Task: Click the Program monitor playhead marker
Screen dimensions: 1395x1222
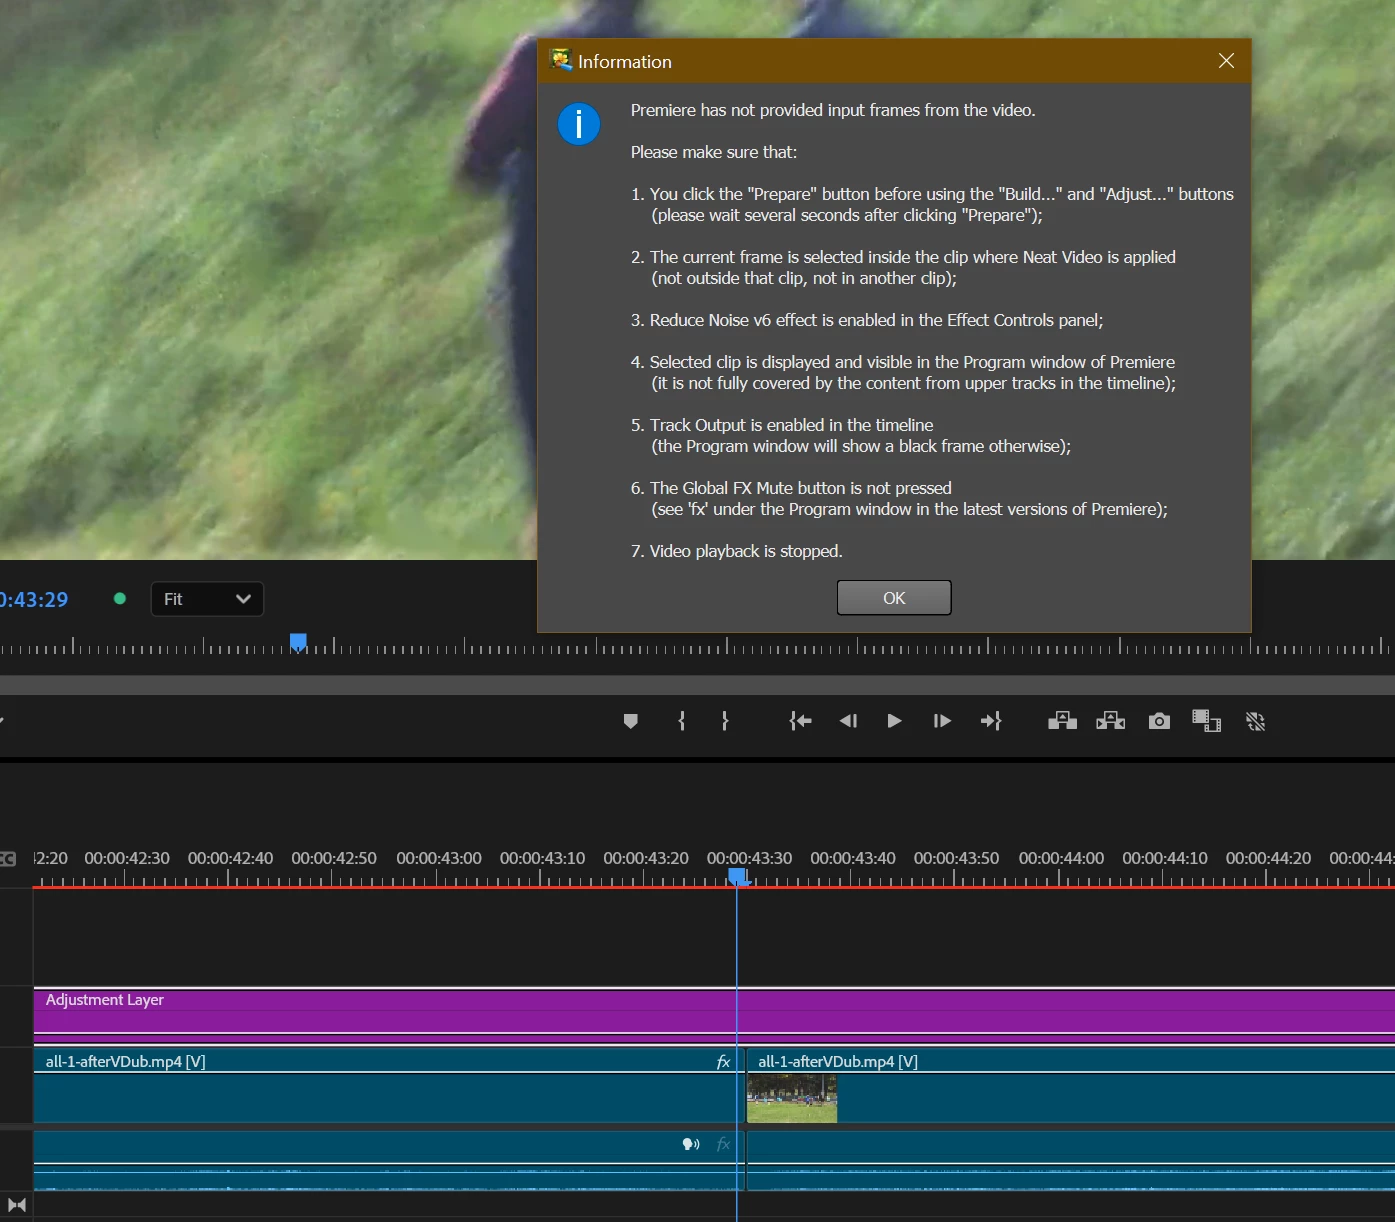Action: (298, 642)
